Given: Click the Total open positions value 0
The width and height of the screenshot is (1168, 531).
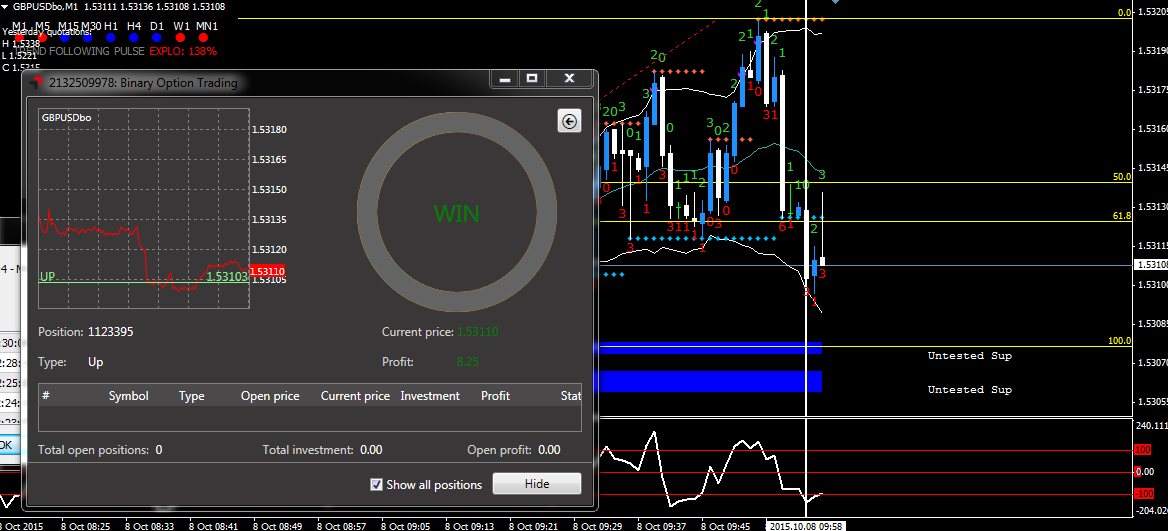Looking at the screenshot, I should tap(159, 450).
